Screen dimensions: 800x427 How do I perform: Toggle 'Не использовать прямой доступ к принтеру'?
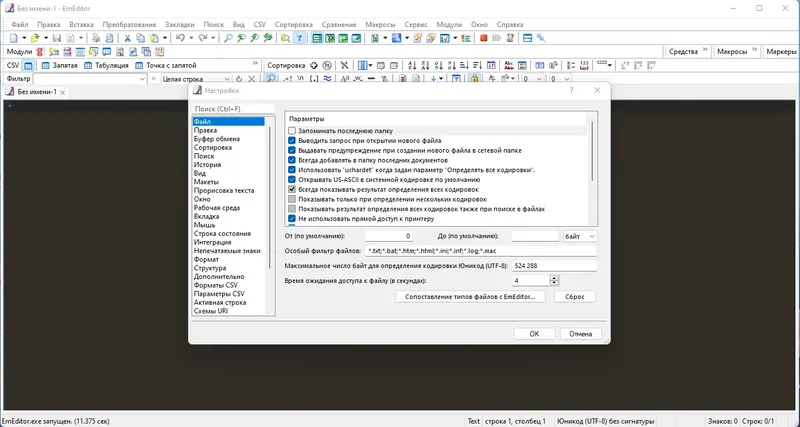point(292,219)
